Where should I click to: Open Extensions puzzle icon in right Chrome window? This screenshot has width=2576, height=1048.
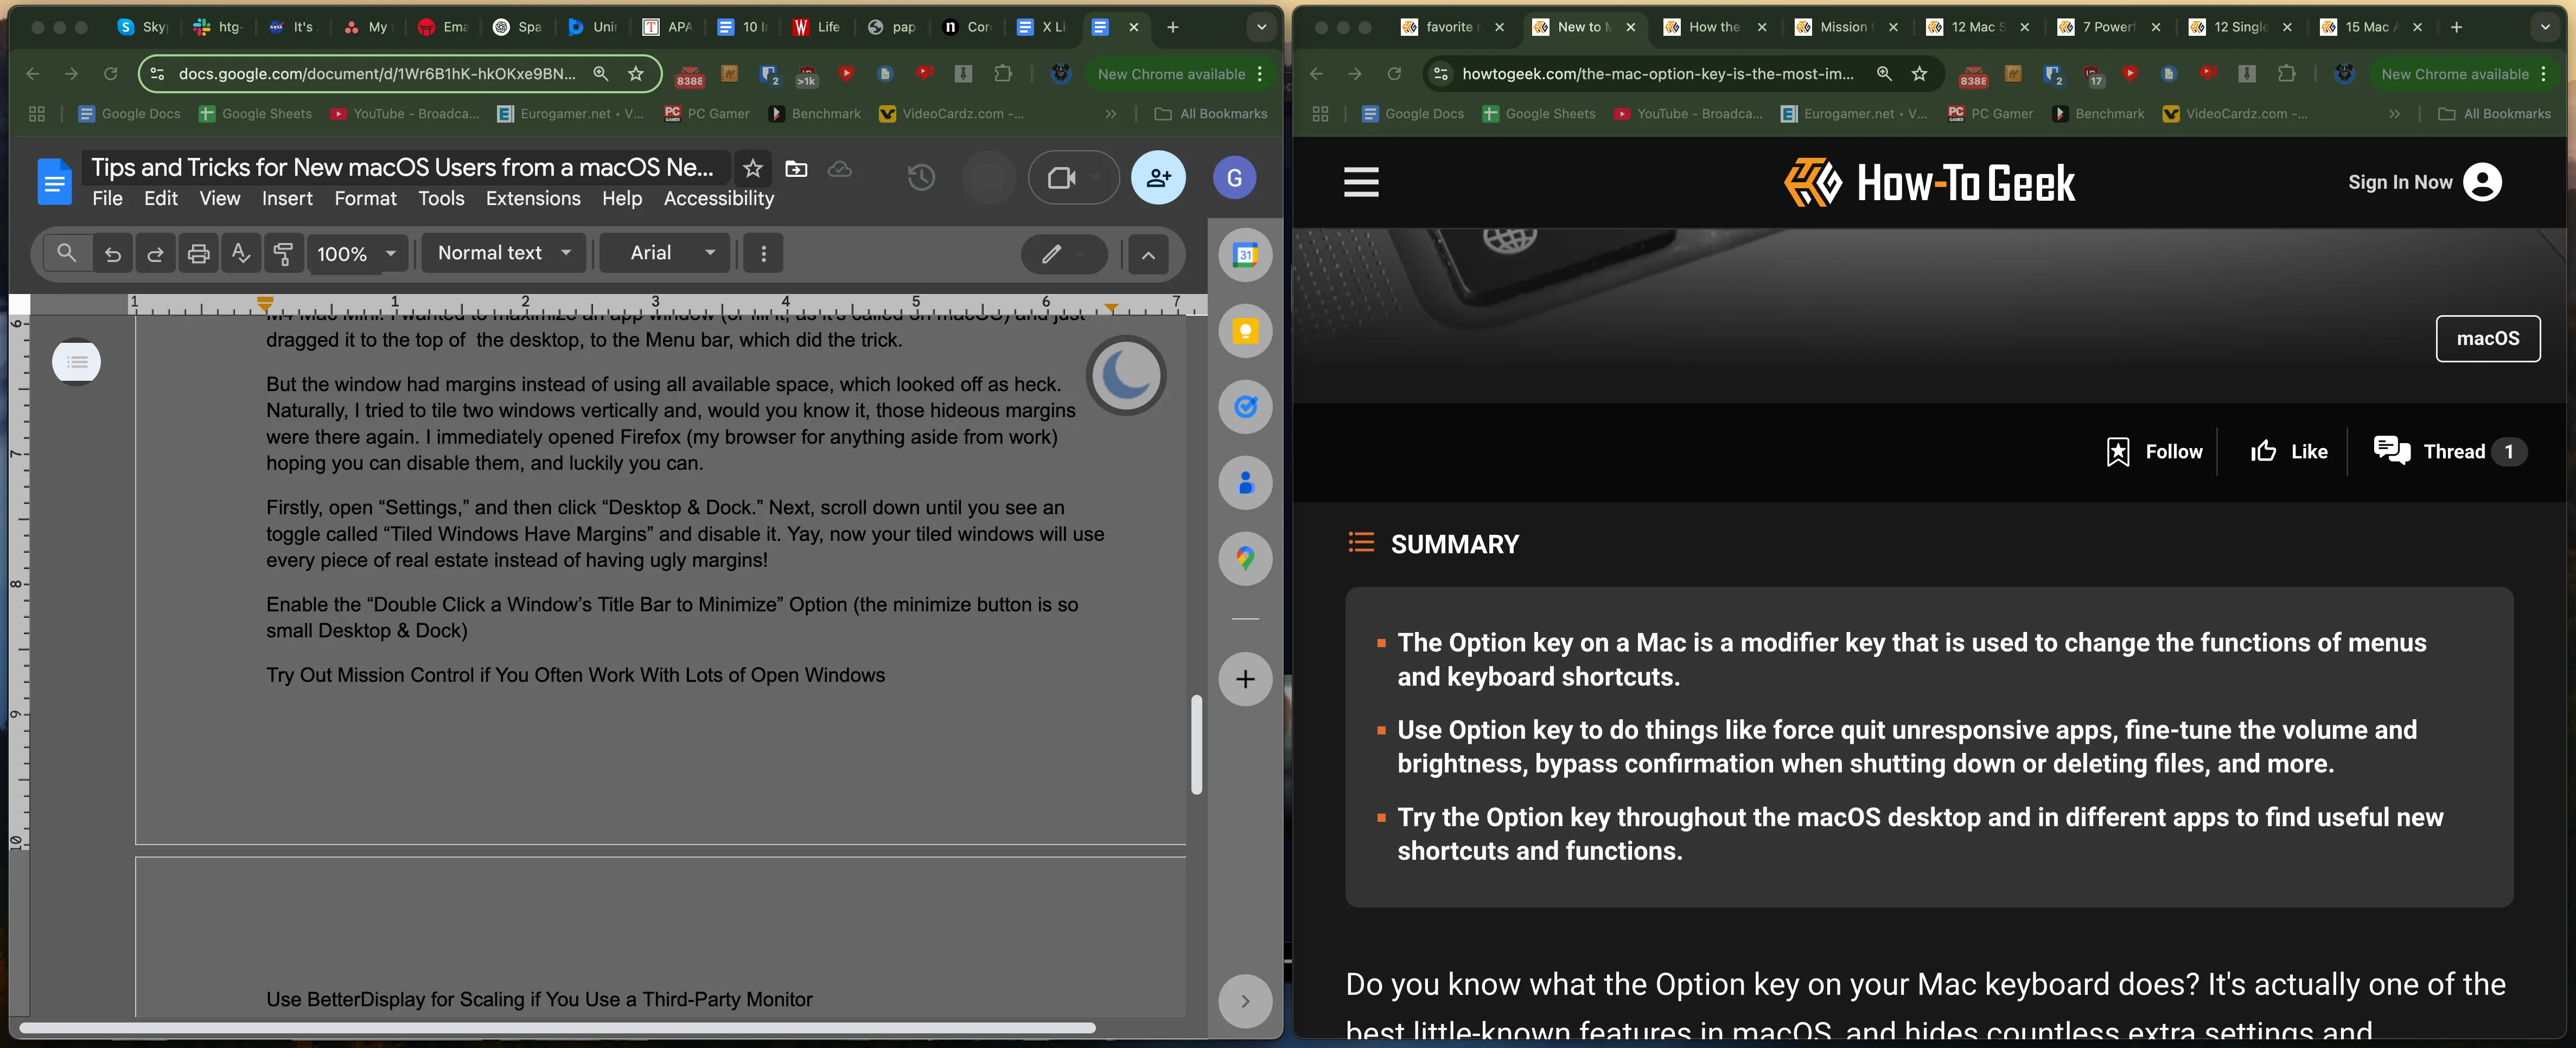click(2286, 73)
